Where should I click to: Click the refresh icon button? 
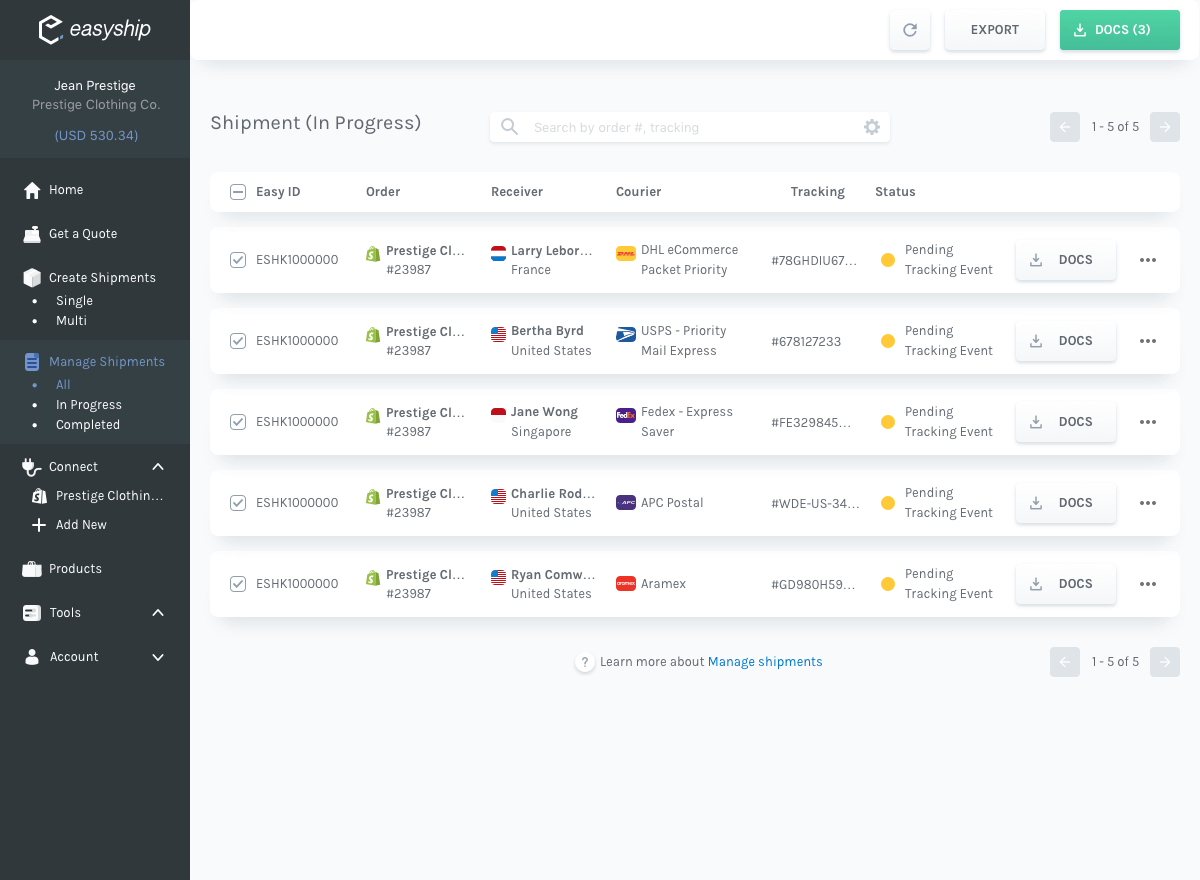point(910,30)
